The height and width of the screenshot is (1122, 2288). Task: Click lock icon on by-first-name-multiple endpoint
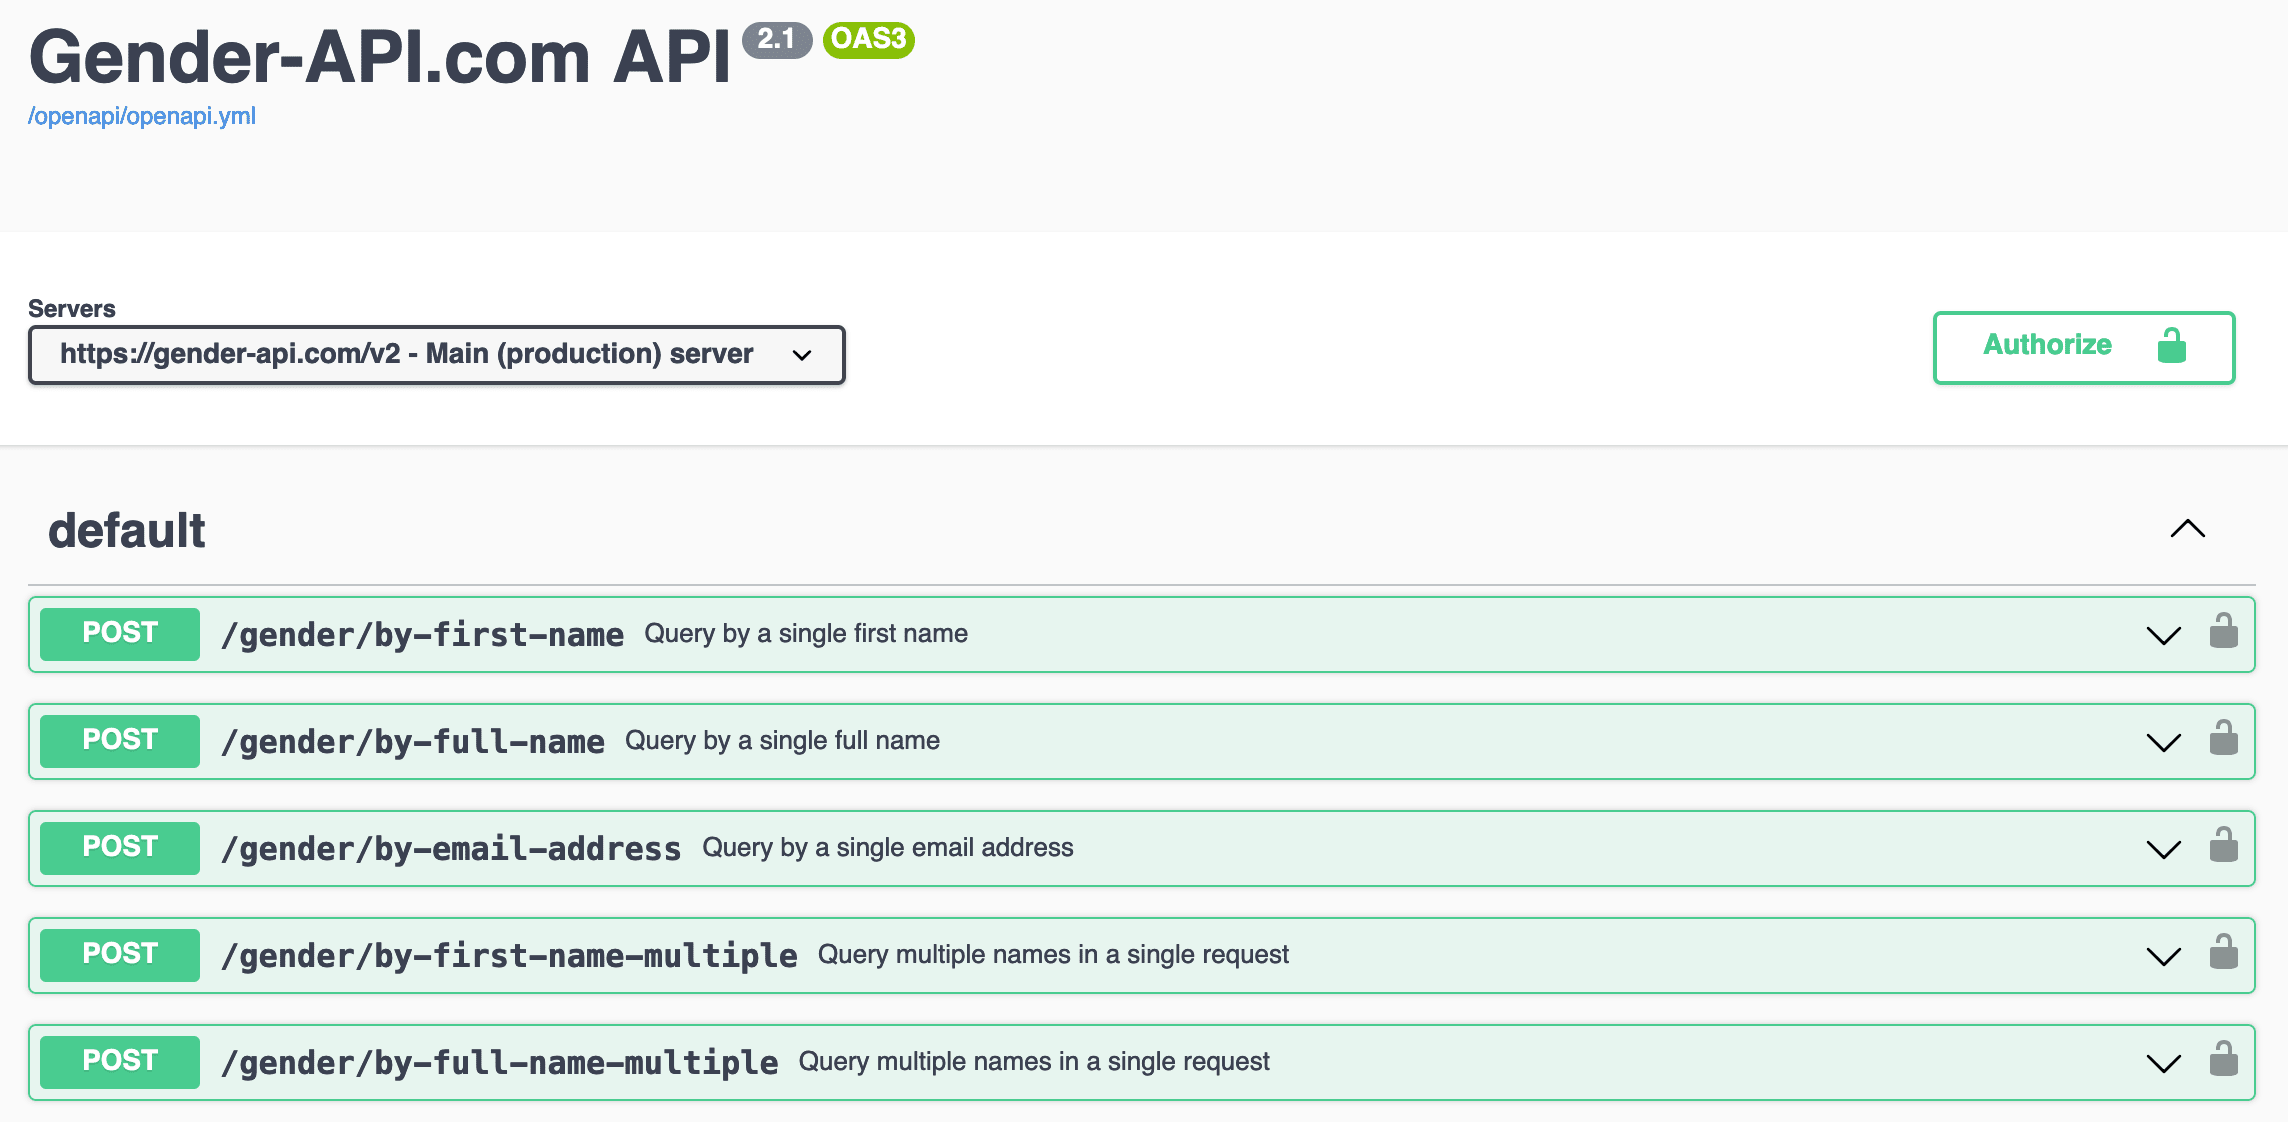2223,953
